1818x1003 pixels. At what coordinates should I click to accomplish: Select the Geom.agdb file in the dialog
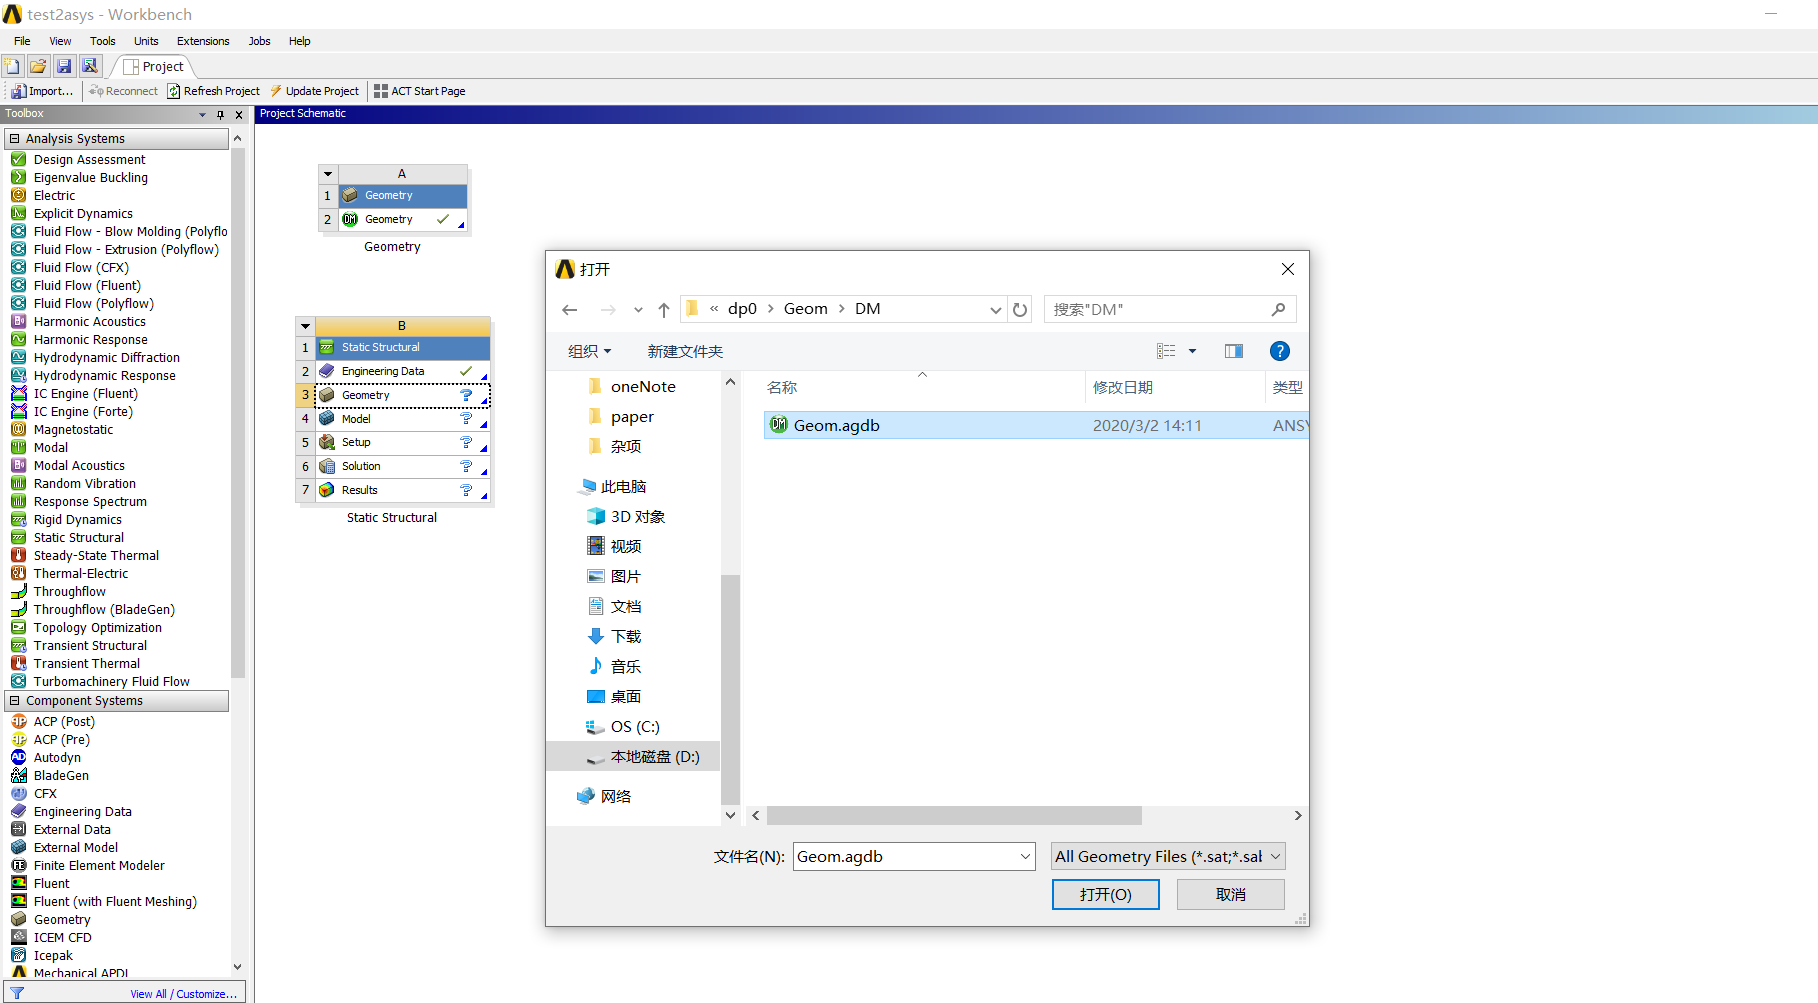(1036, 425)
